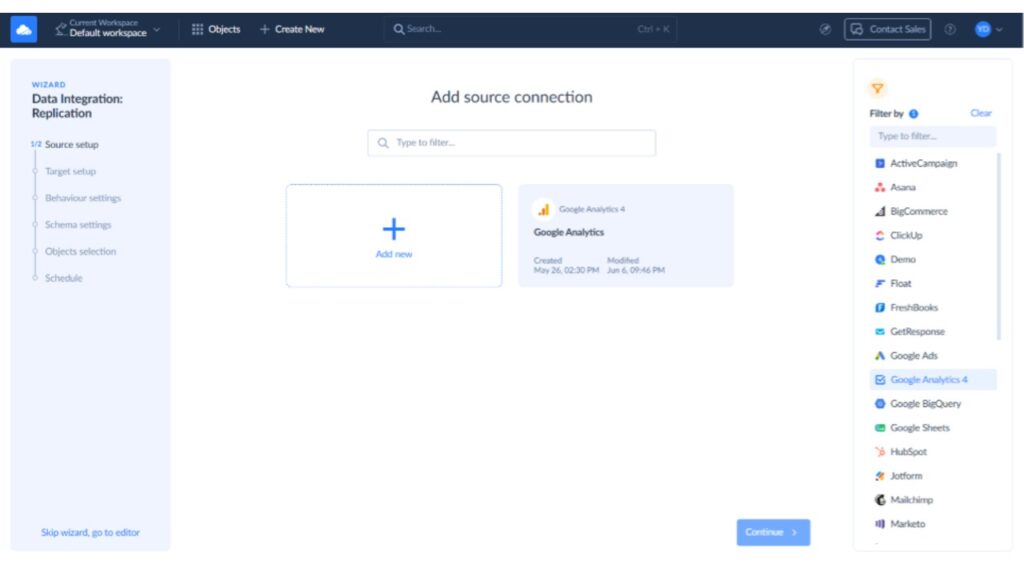Image resolution: width=1024 pixels, height=576 pixels.
Task: Open the Create New menu
Action: [x=292, y=29]
